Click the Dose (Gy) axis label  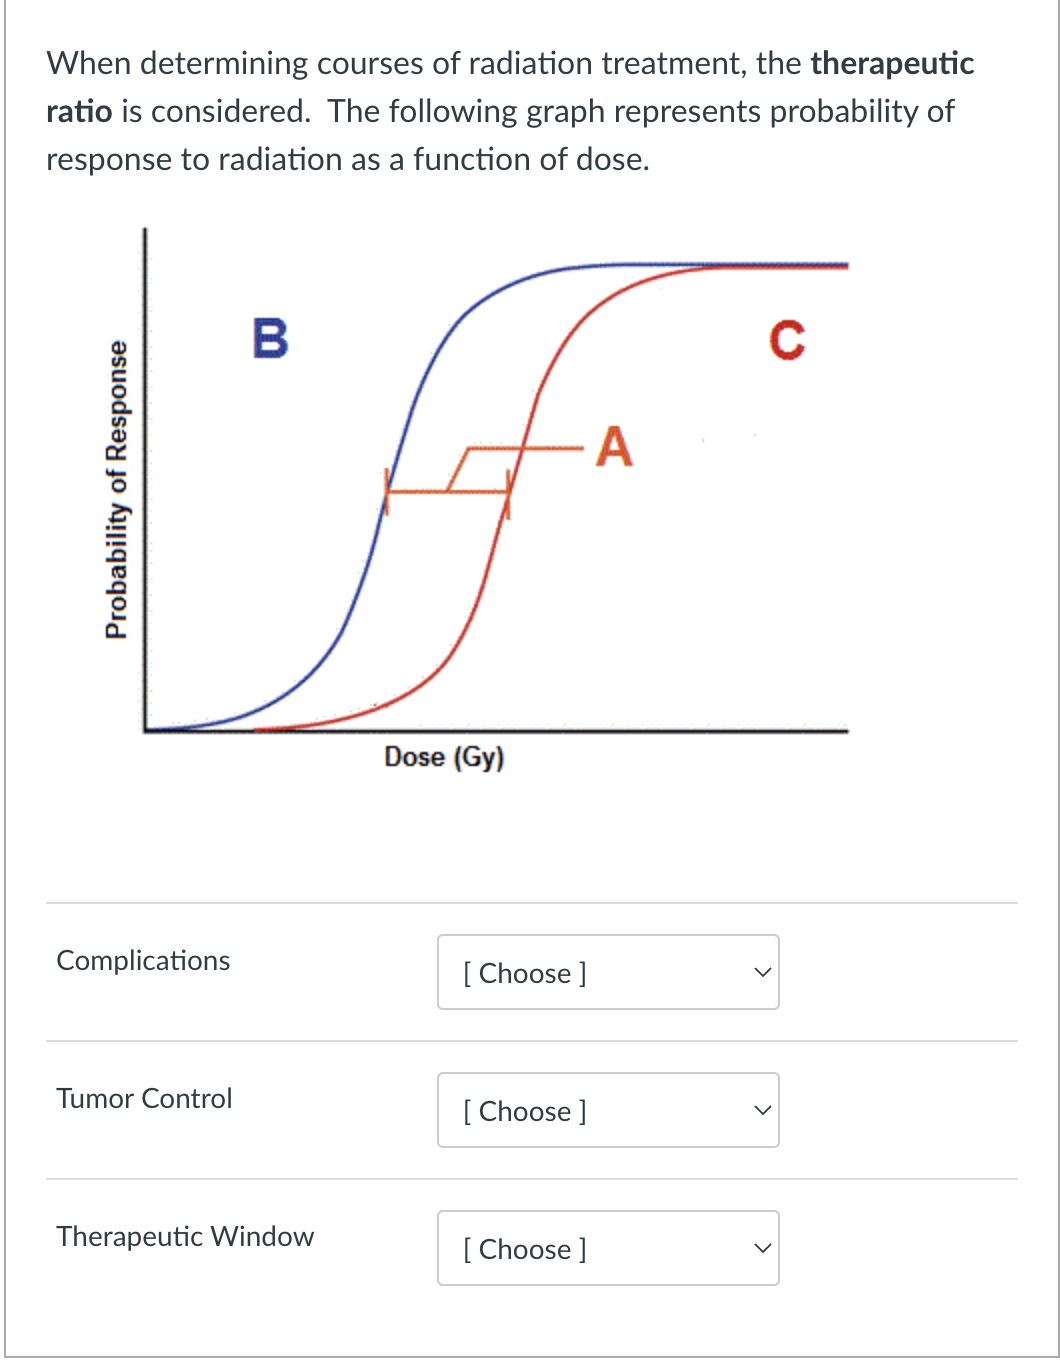[445, 757]
